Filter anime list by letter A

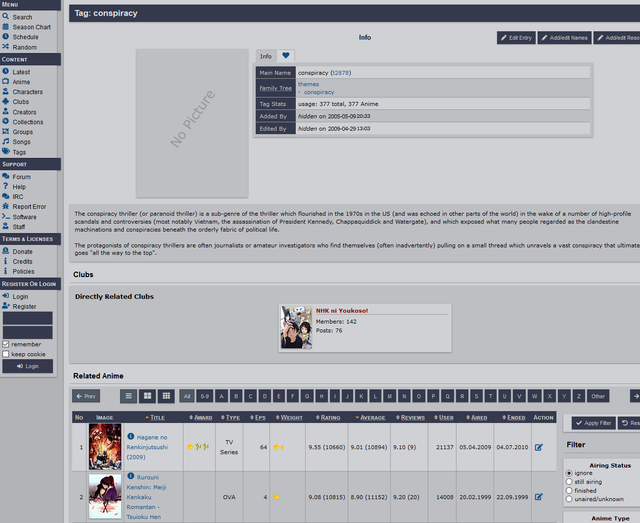(x=222, y=396)
